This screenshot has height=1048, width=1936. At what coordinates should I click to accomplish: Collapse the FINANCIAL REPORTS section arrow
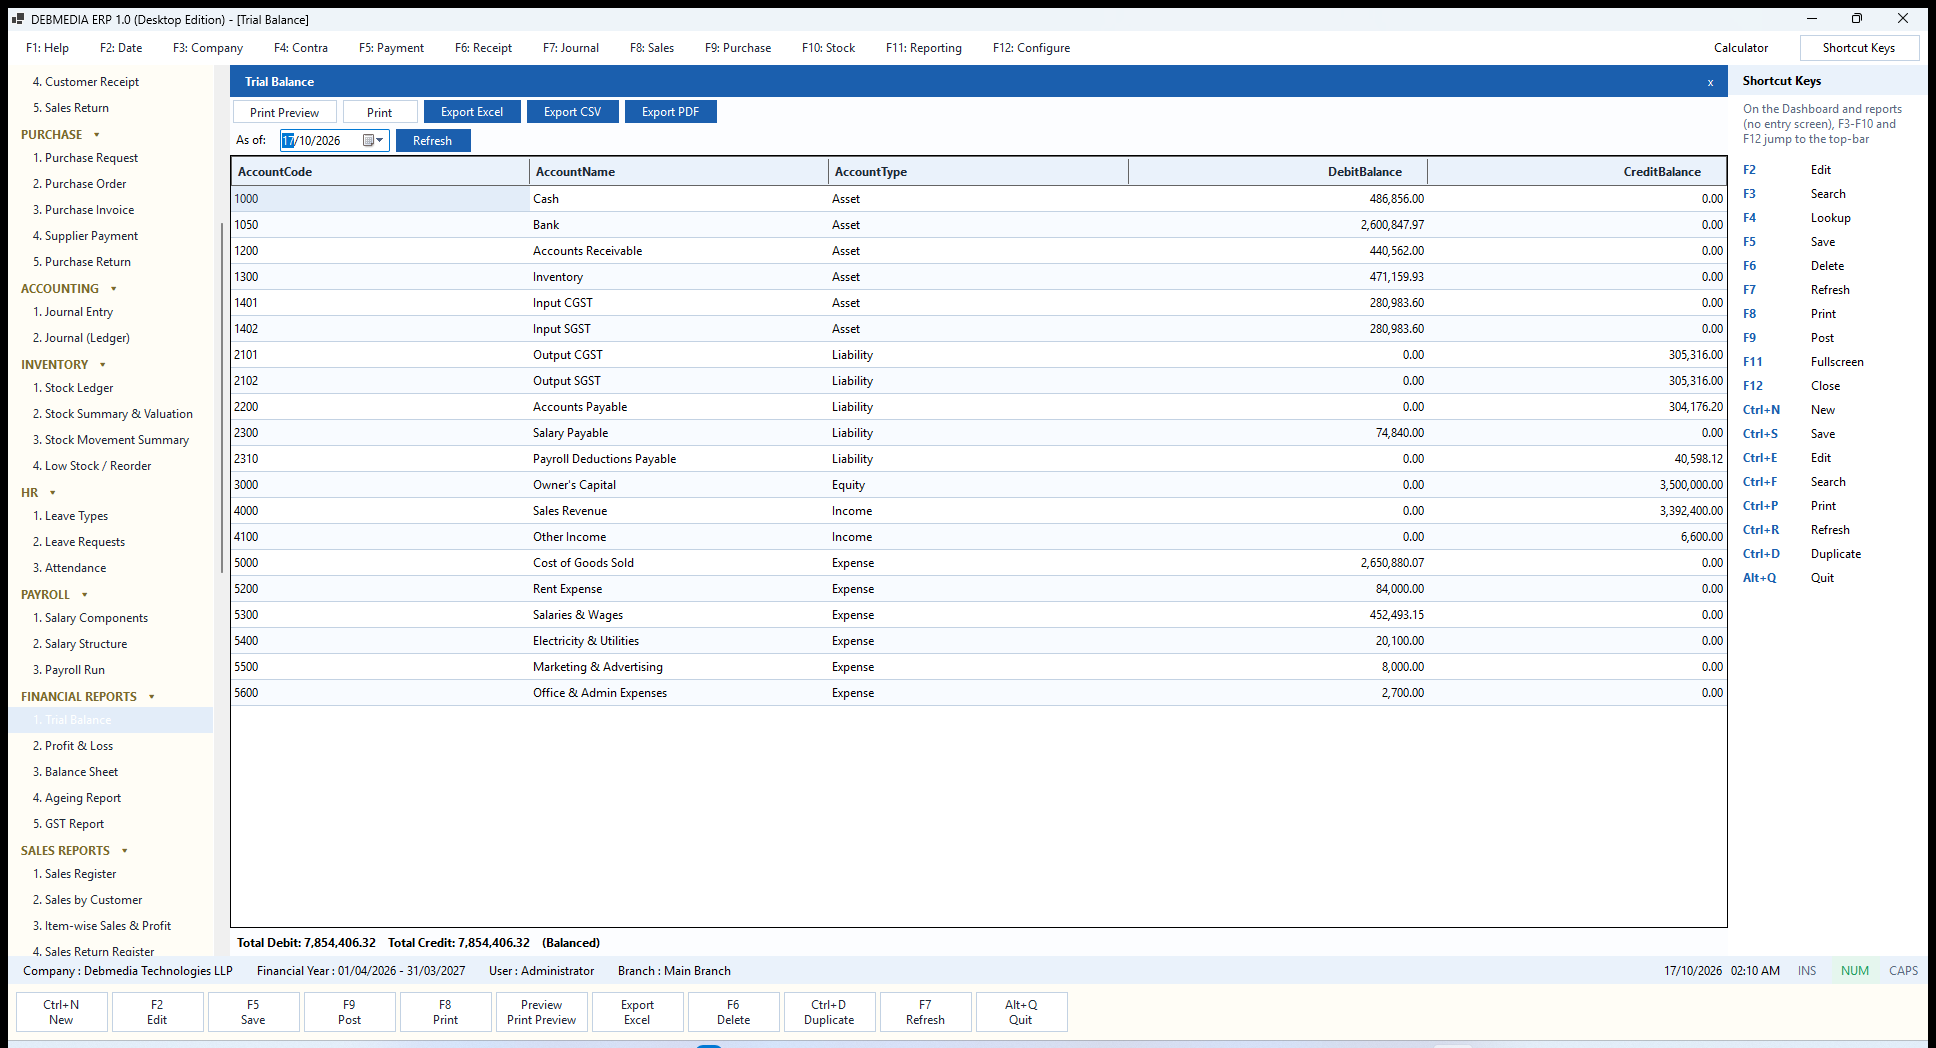coord(152,697)
